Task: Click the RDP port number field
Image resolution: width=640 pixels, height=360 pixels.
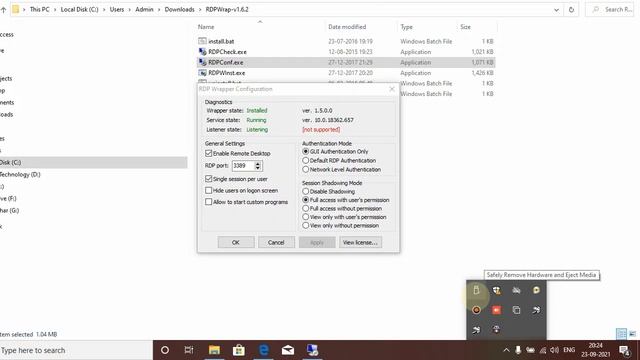Action: pyautogui.click(x=243, y=166)
